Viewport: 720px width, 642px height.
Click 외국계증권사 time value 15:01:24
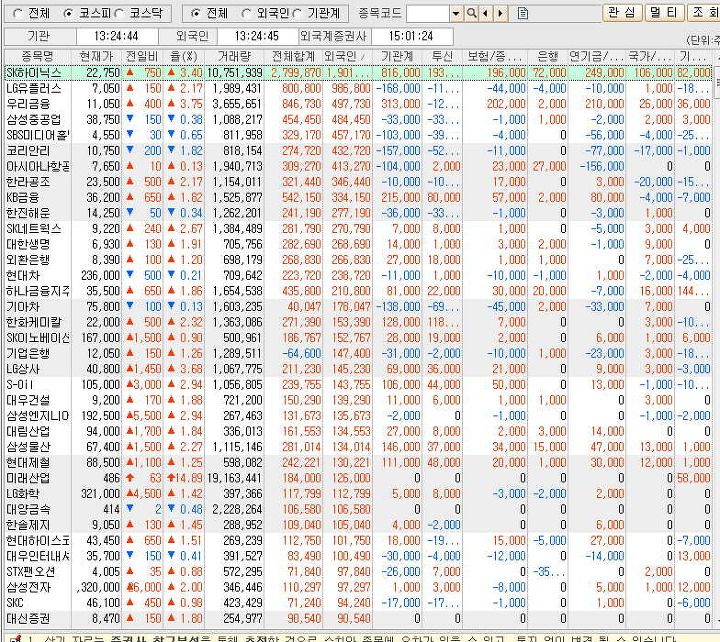pyautogui.click(x=411, y=36)
